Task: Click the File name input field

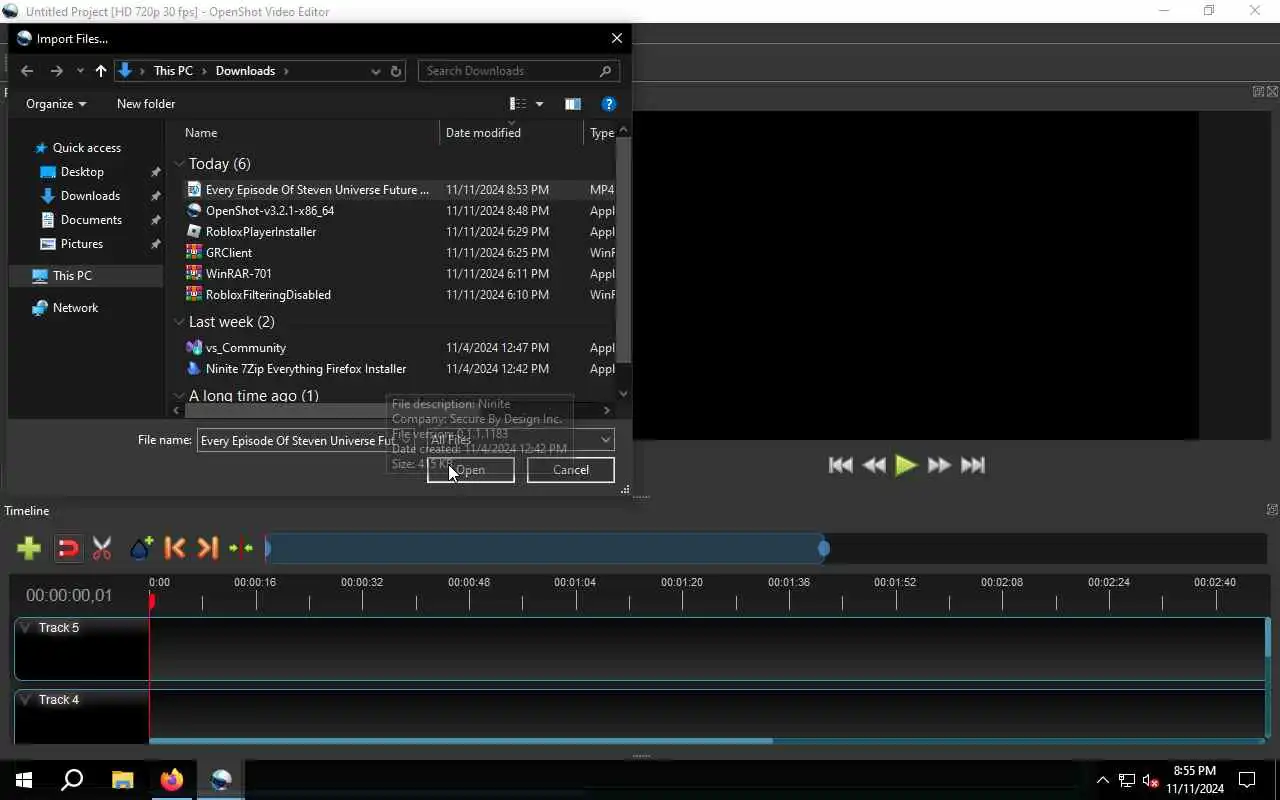Action: tap(296, 441)
